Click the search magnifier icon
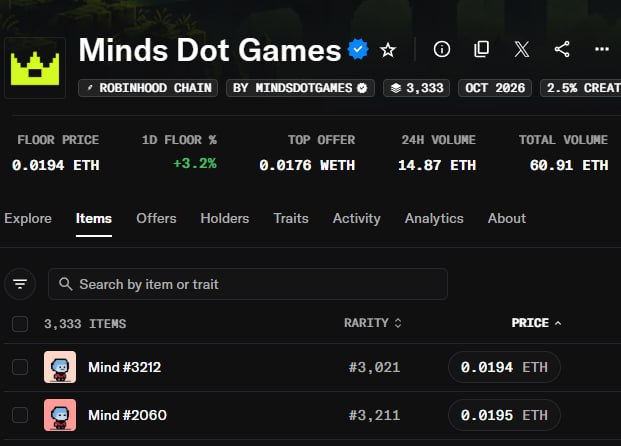 point(65,284)
